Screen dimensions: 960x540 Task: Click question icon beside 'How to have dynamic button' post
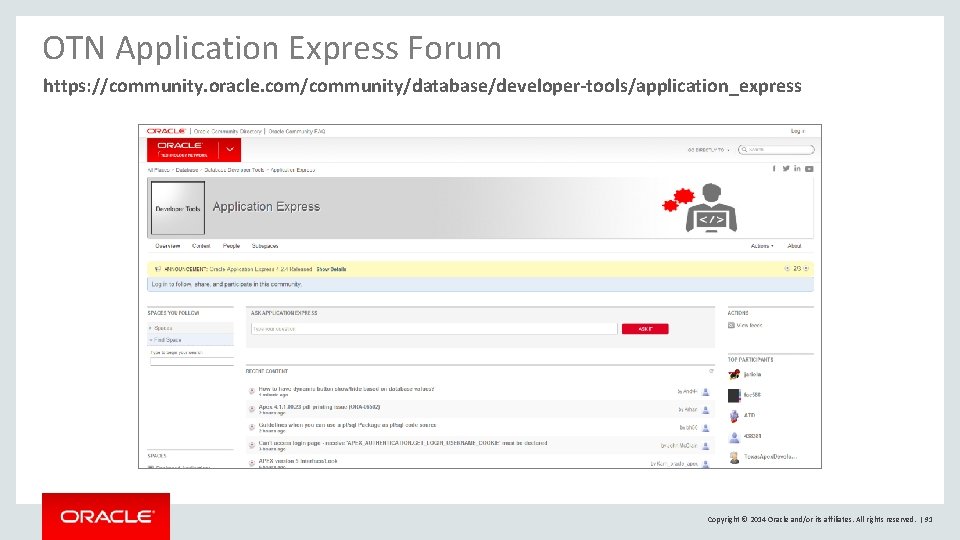coord(252,391)
